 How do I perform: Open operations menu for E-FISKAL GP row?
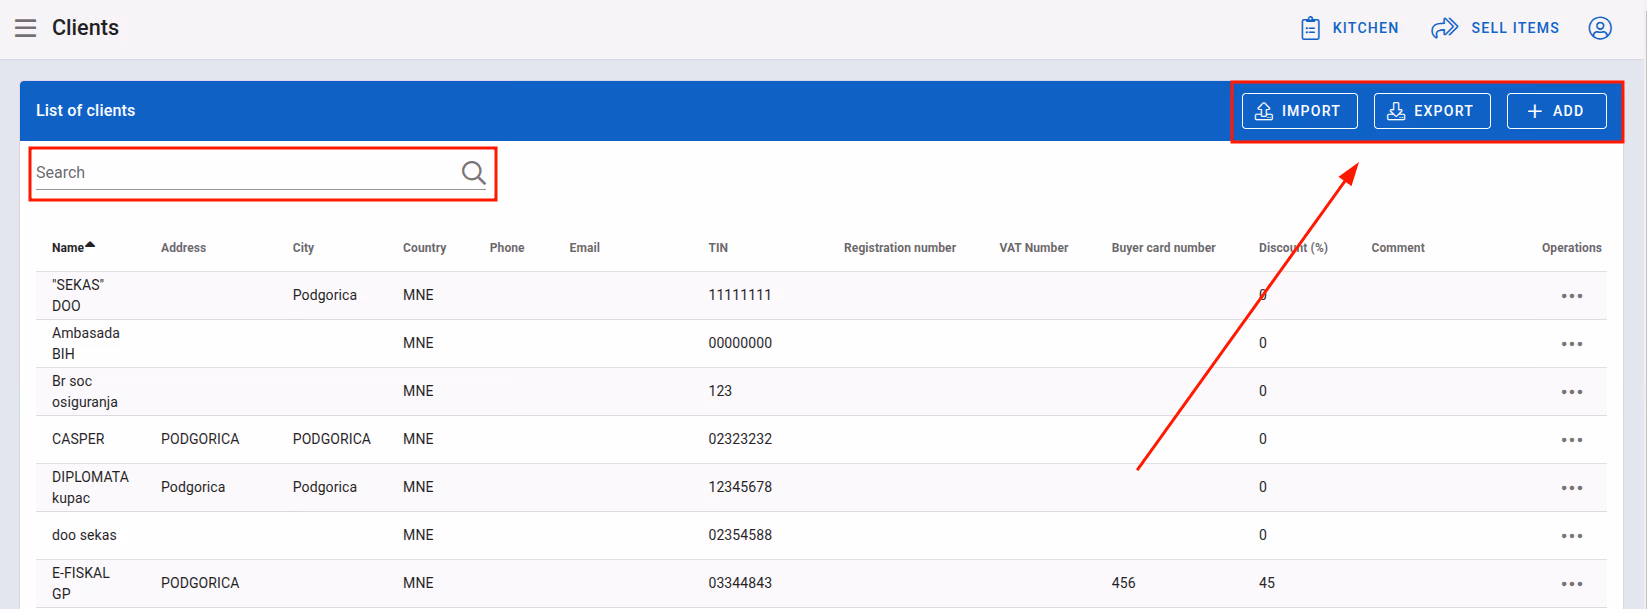(1571, 584)
